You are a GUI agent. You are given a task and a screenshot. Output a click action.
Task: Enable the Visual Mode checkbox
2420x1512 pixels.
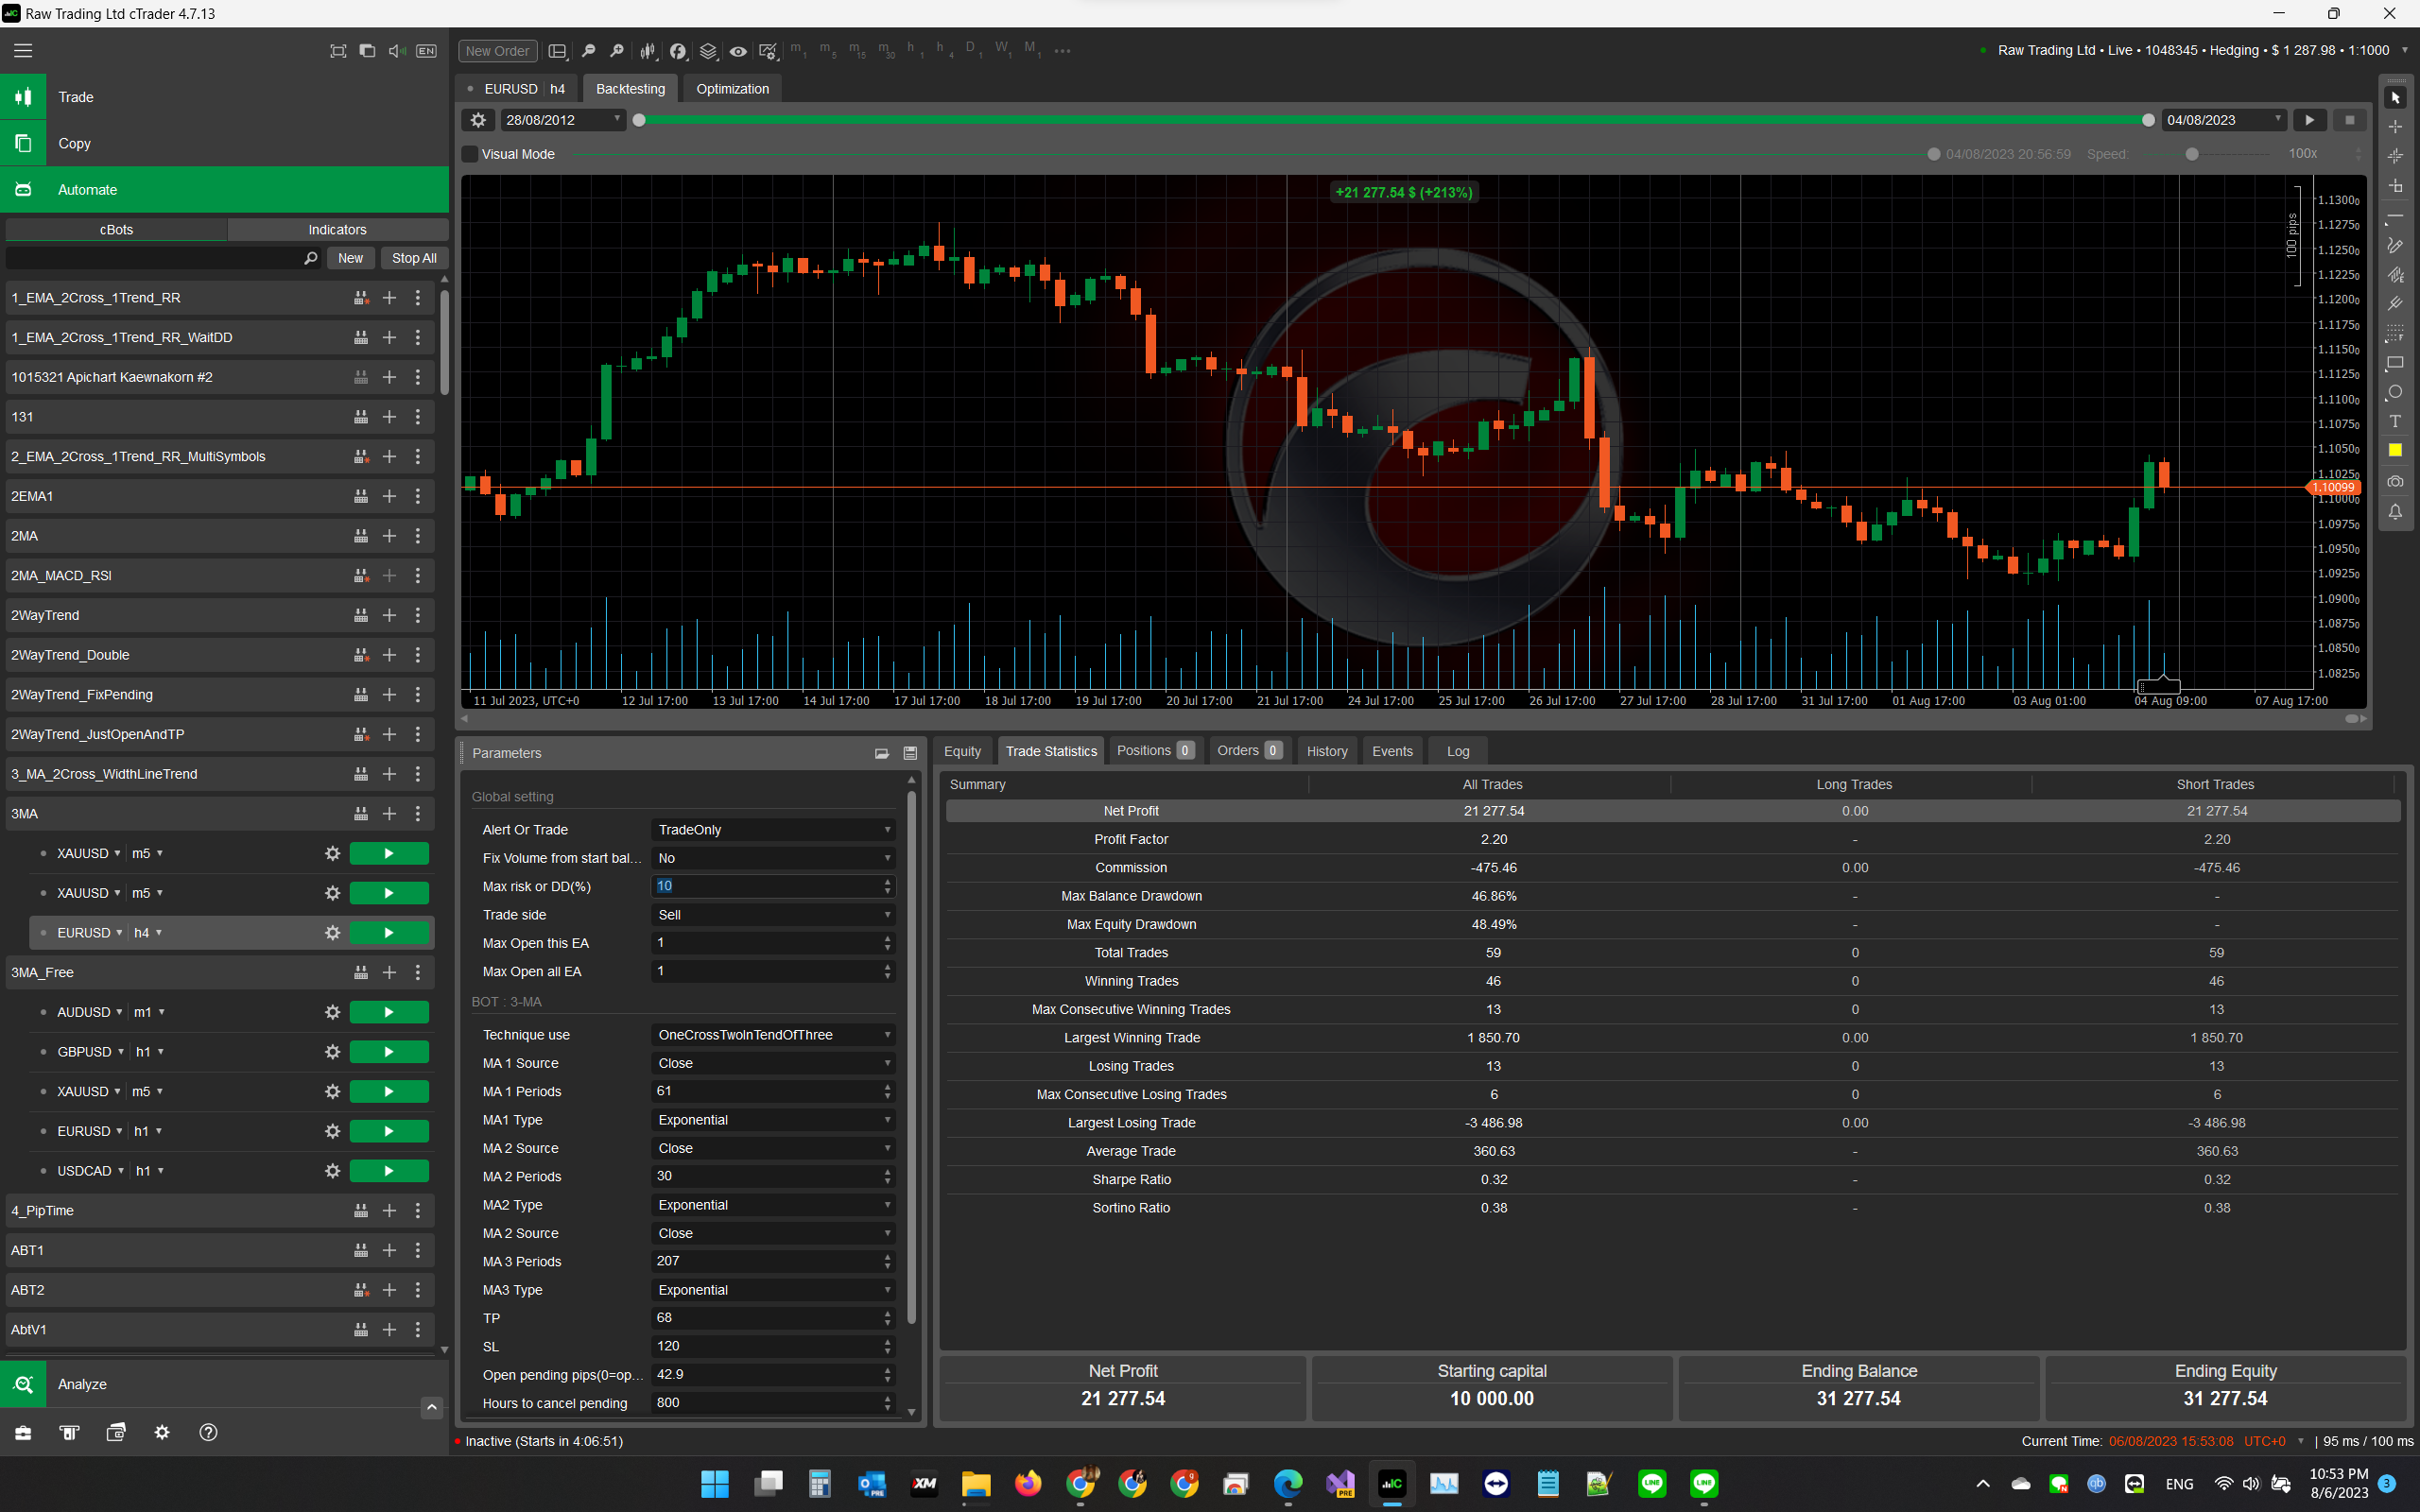(x=470, y=154)
